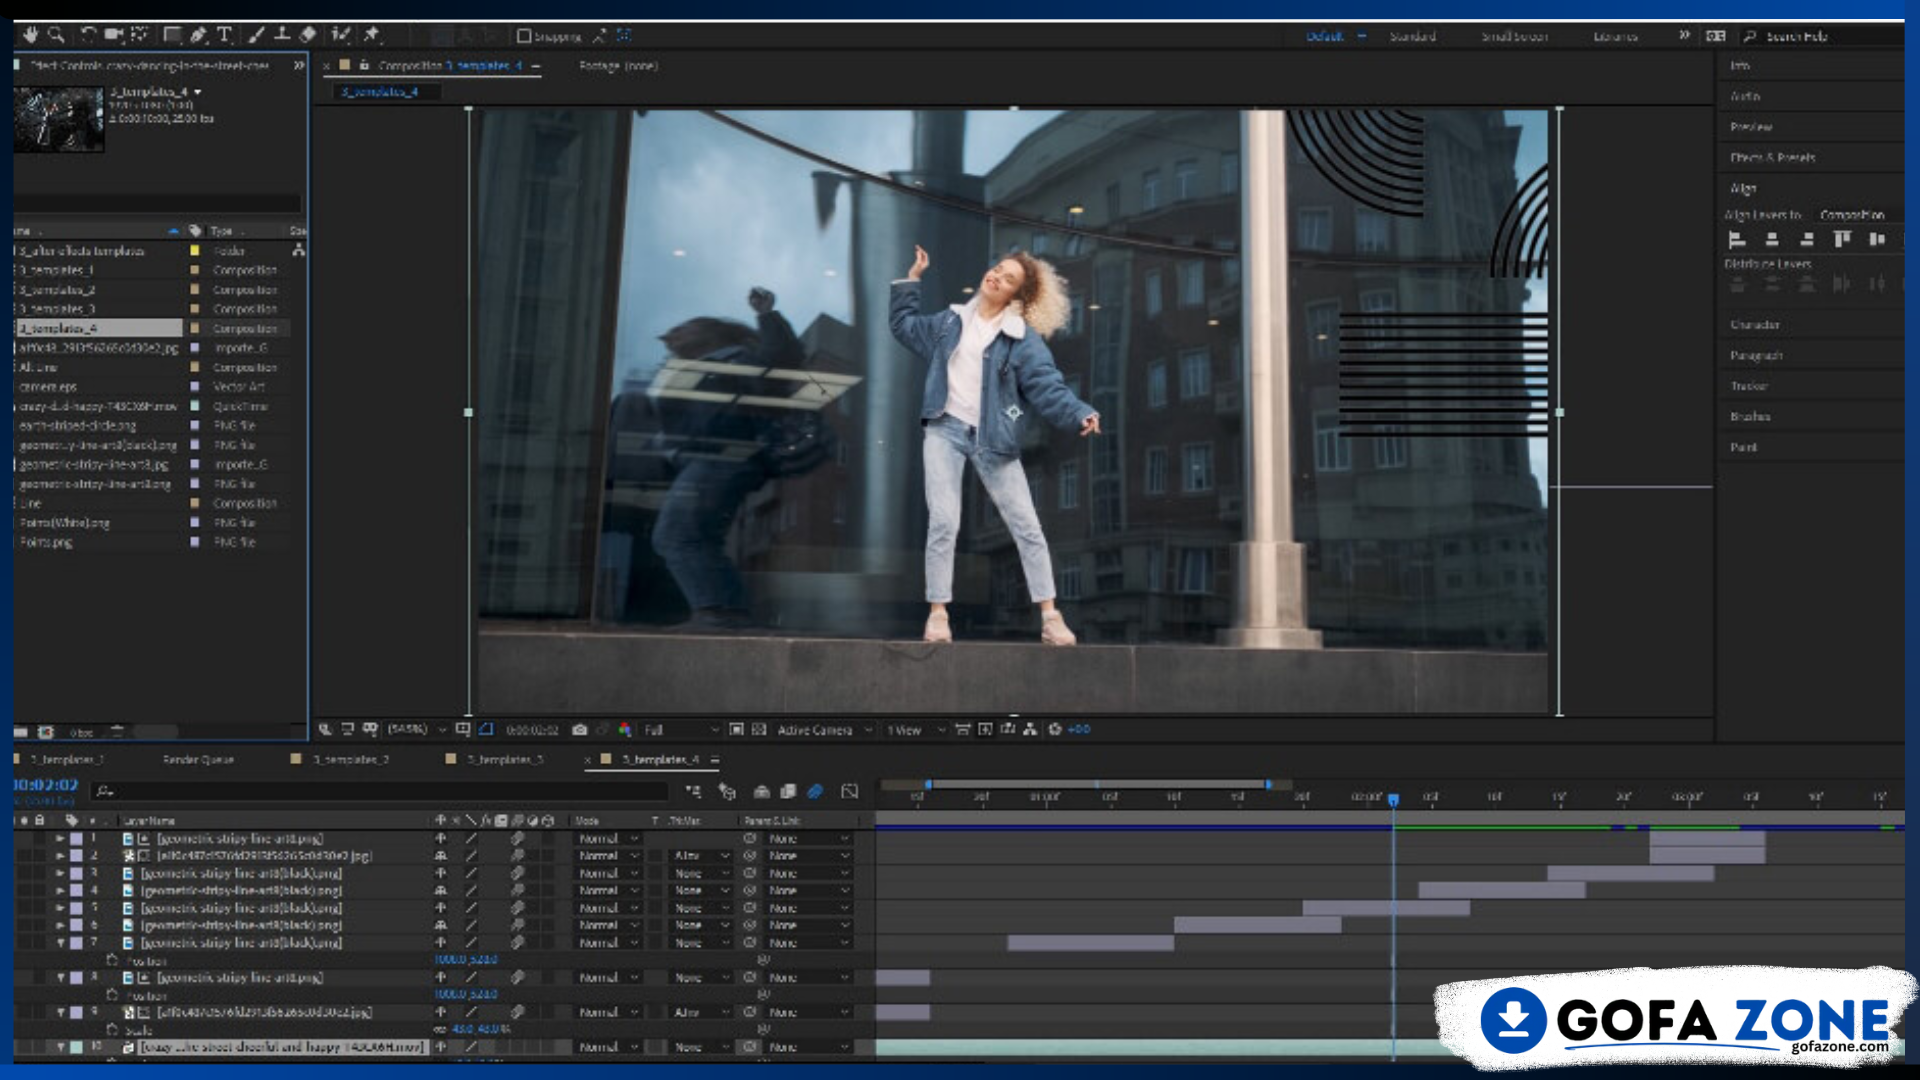Switch to the 3_templates_2 timeline tab
This screenshot has height=1080, width=1920.
[350, 760]
